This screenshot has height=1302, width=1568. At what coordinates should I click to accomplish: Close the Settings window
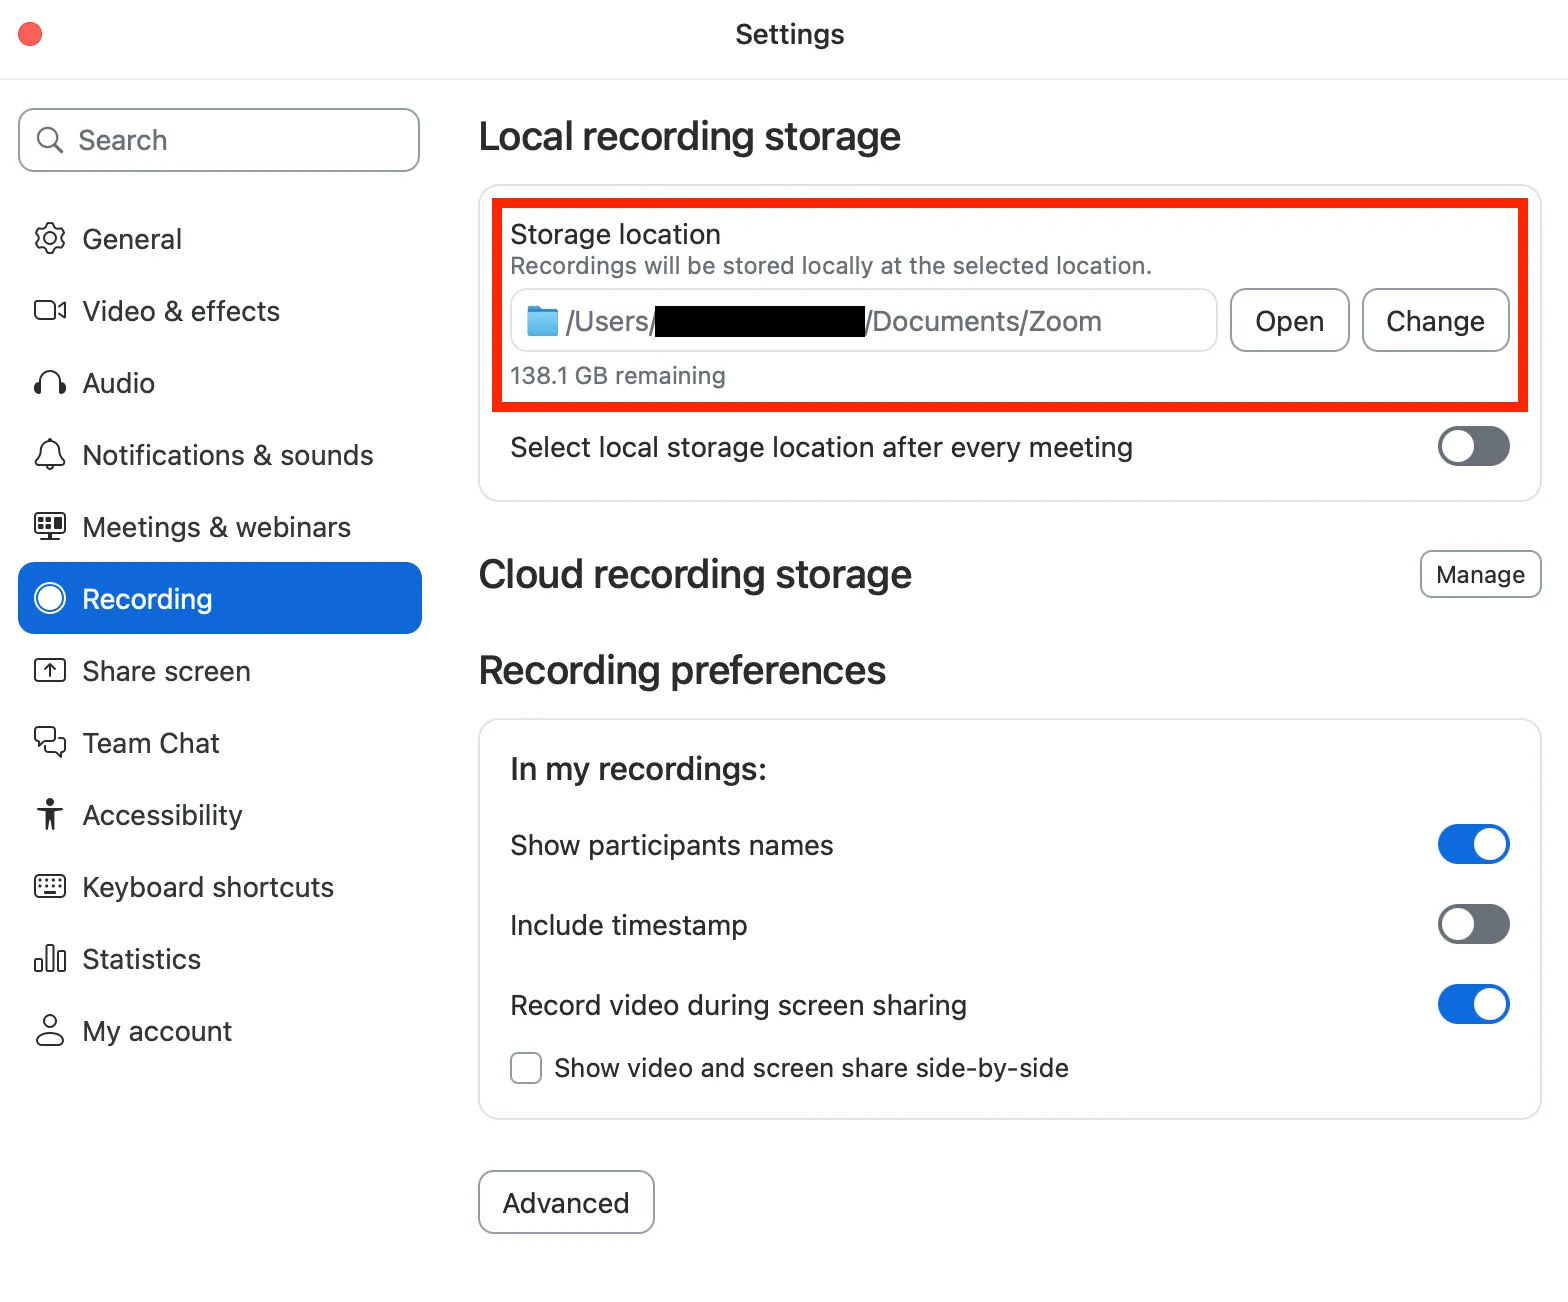[x=30, y=34]
